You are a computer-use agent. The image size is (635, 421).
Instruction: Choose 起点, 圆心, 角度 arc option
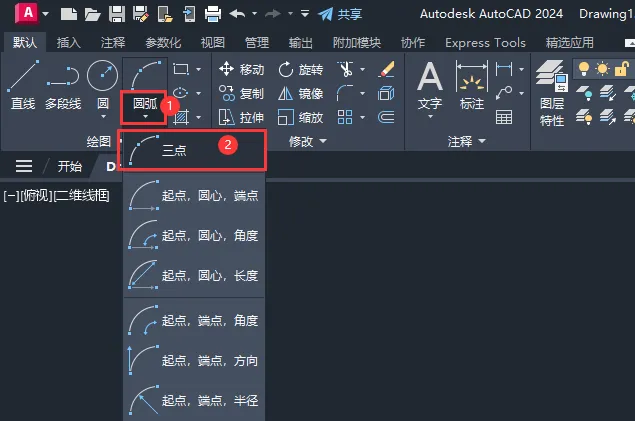pos(194,235)
